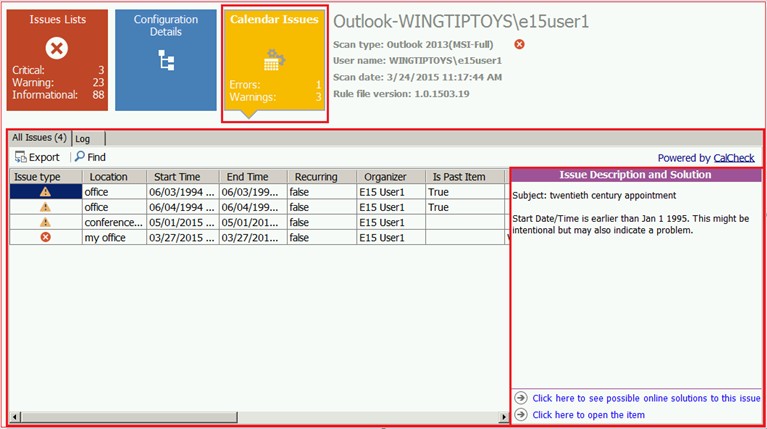
Task: Click arrow icon beside open the item link
Action: [x=521, y=414]
